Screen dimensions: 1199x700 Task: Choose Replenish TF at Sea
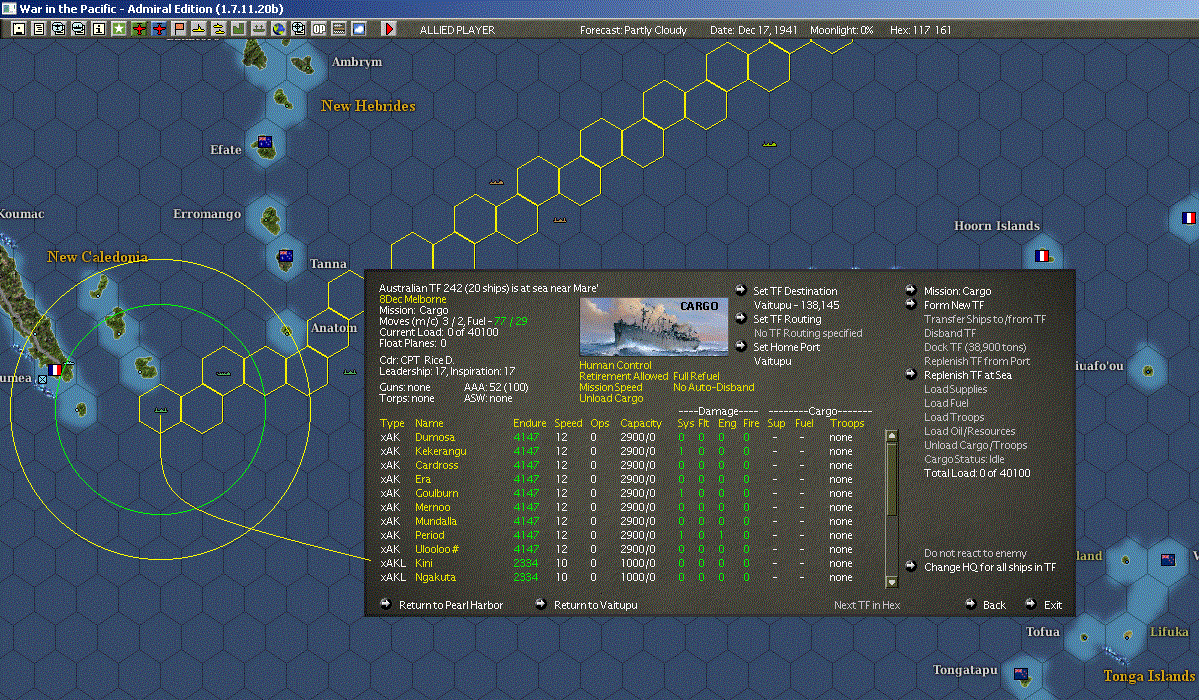(x=967, y=376)
